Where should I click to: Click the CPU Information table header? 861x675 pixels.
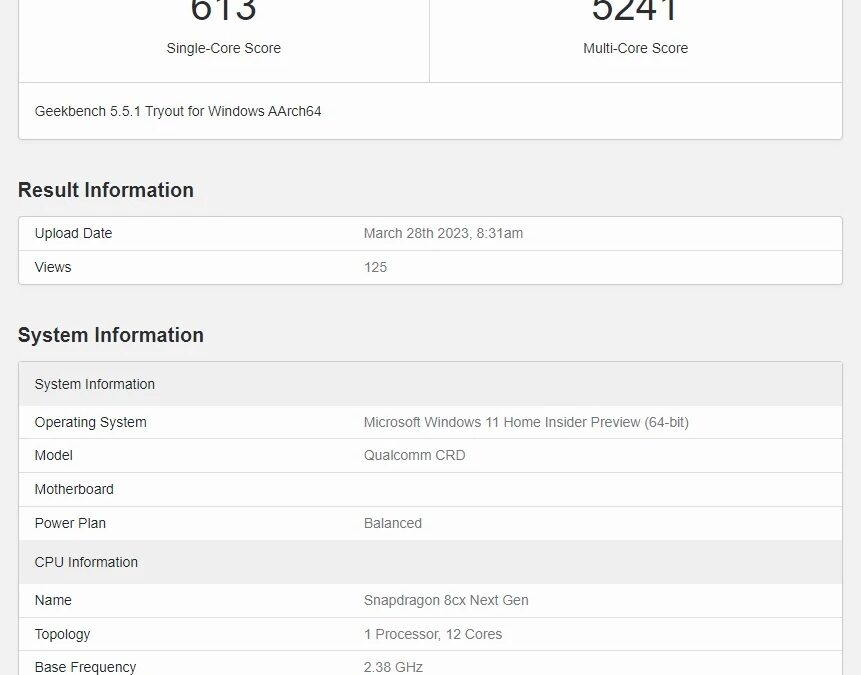click(x=86, y=562)
